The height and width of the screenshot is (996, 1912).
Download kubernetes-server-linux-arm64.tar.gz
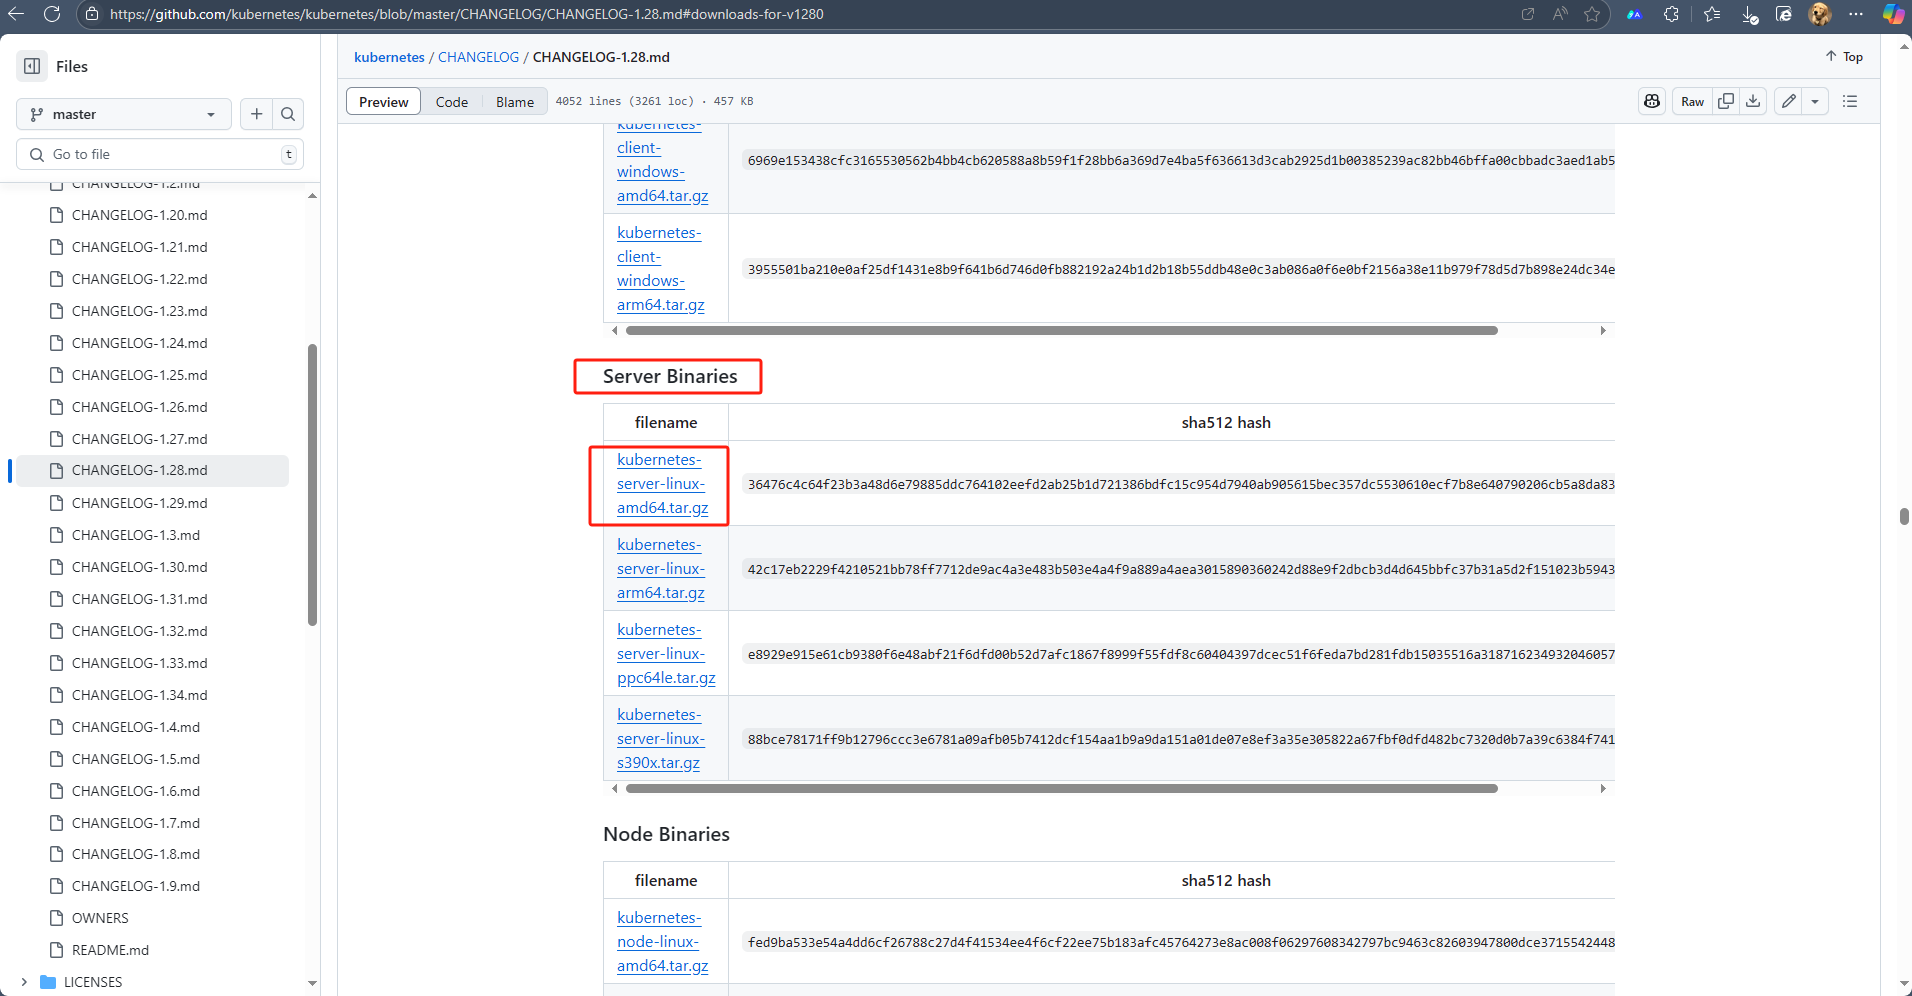661,569
